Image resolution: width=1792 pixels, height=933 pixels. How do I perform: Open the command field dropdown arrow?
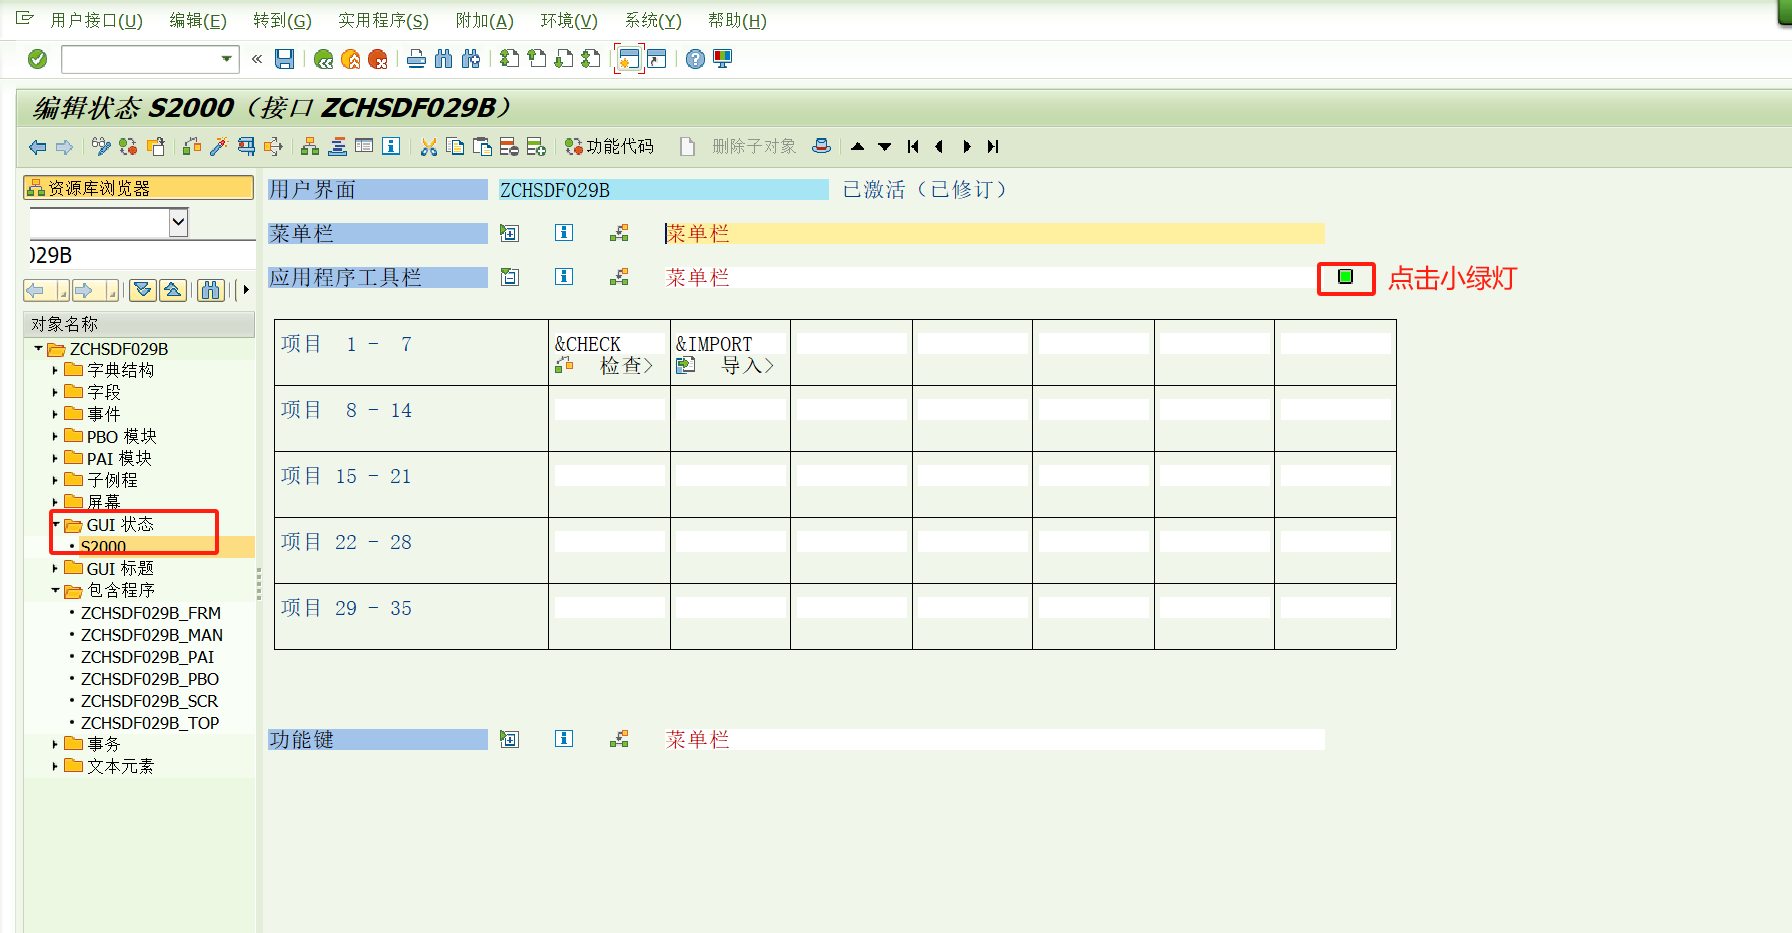(227, 59)
